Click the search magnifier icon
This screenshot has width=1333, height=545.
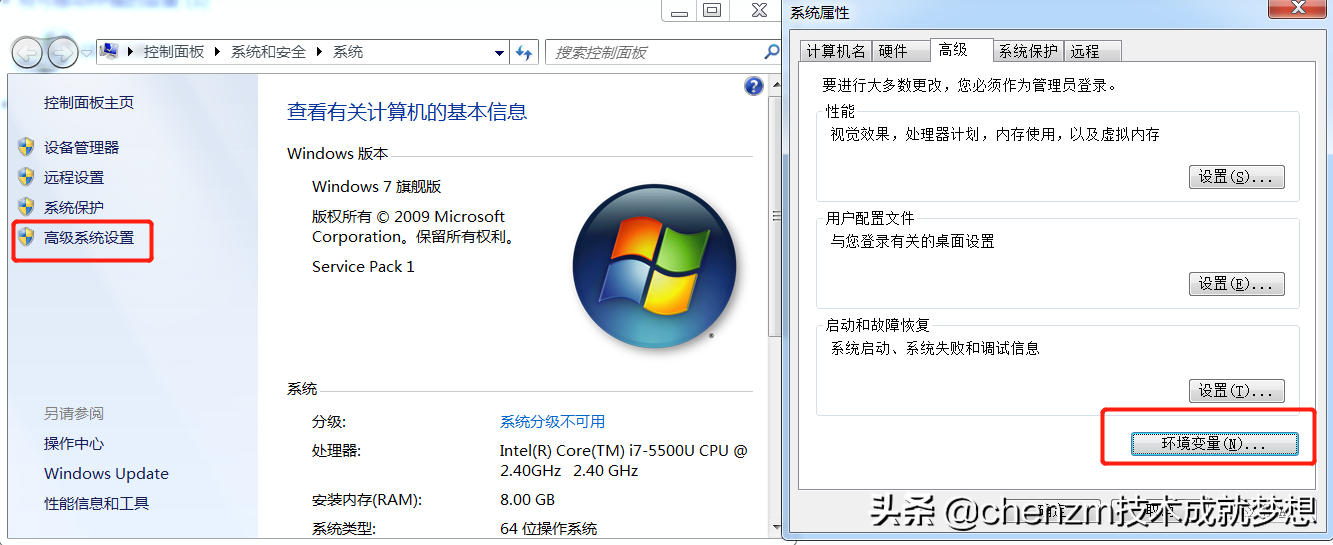click(x=771, y=51)
